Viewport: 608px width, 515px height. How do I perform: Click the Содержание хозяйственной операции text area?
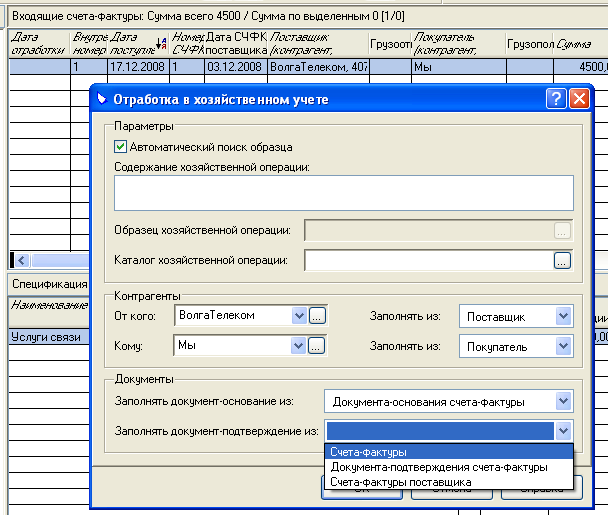[344, 193]
